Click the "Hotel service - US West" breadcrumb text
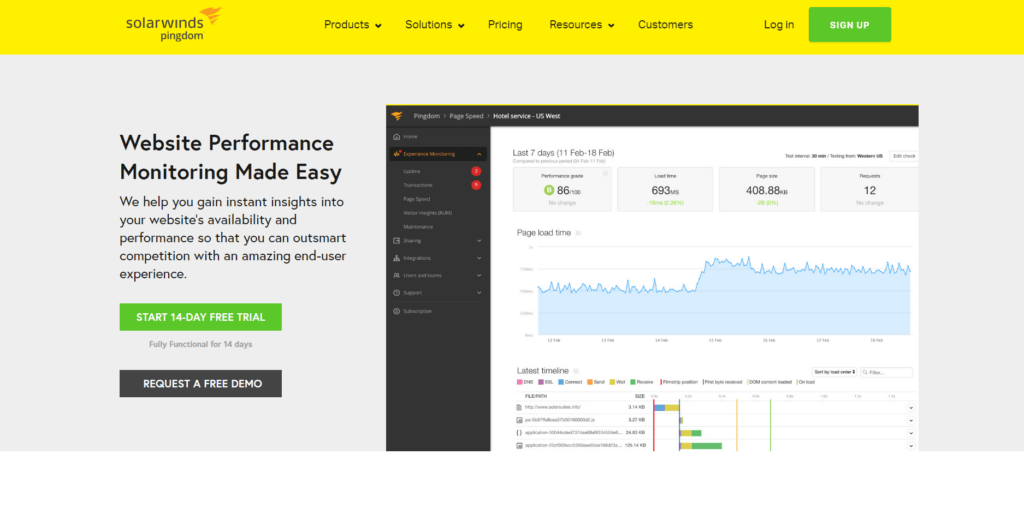 coord(526,116)
